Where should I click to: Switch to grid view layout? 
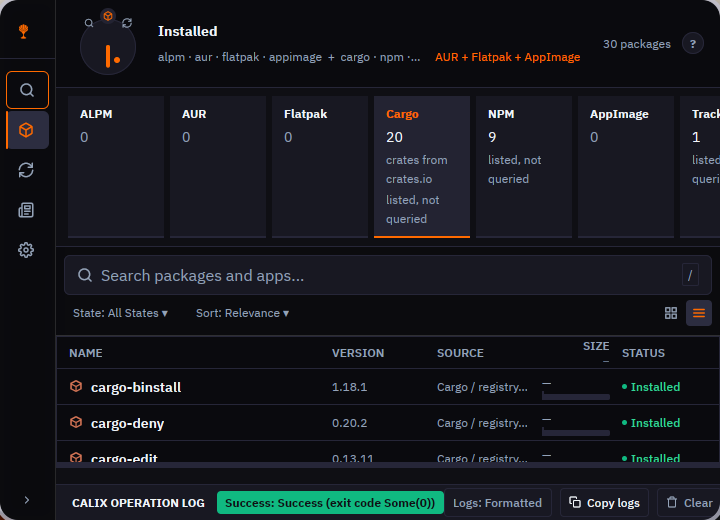tap(671, 313)
